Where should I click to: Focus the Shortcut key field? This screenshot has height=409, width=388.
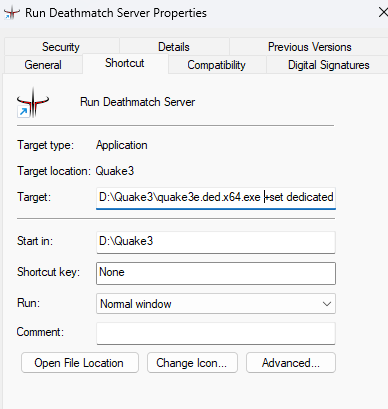click(216, 273)
